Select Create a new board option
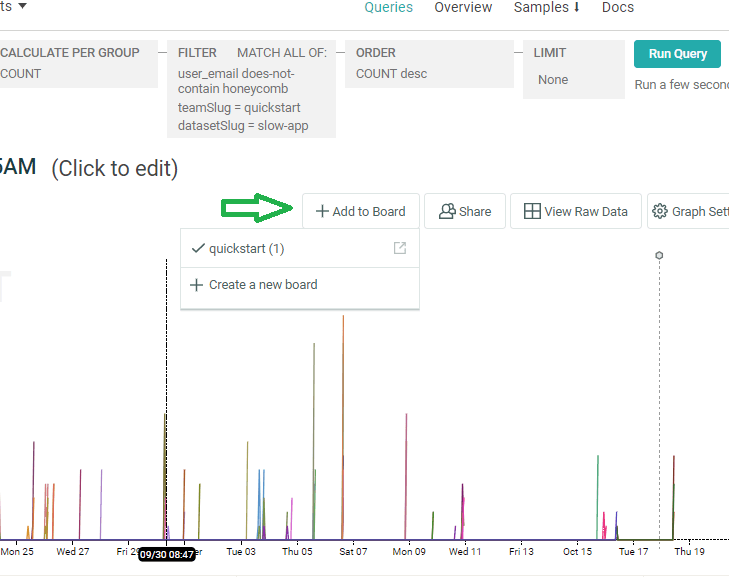 point(263,285)
